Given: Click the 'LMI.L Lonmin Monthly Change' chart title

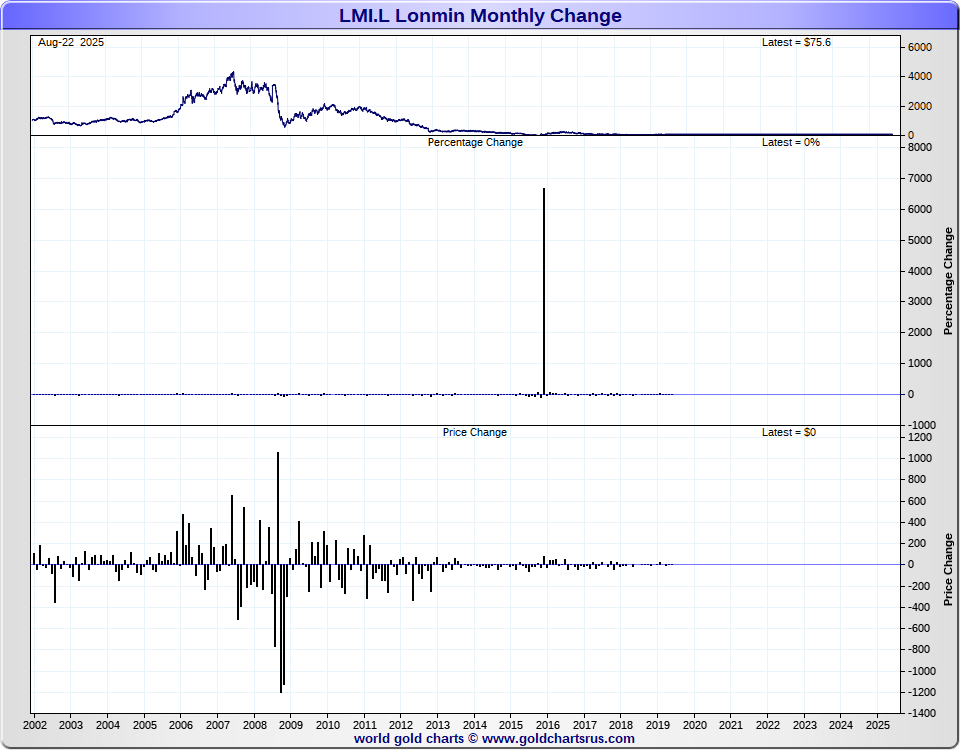Looking at the screenshot, I should [x=480, y=15].
